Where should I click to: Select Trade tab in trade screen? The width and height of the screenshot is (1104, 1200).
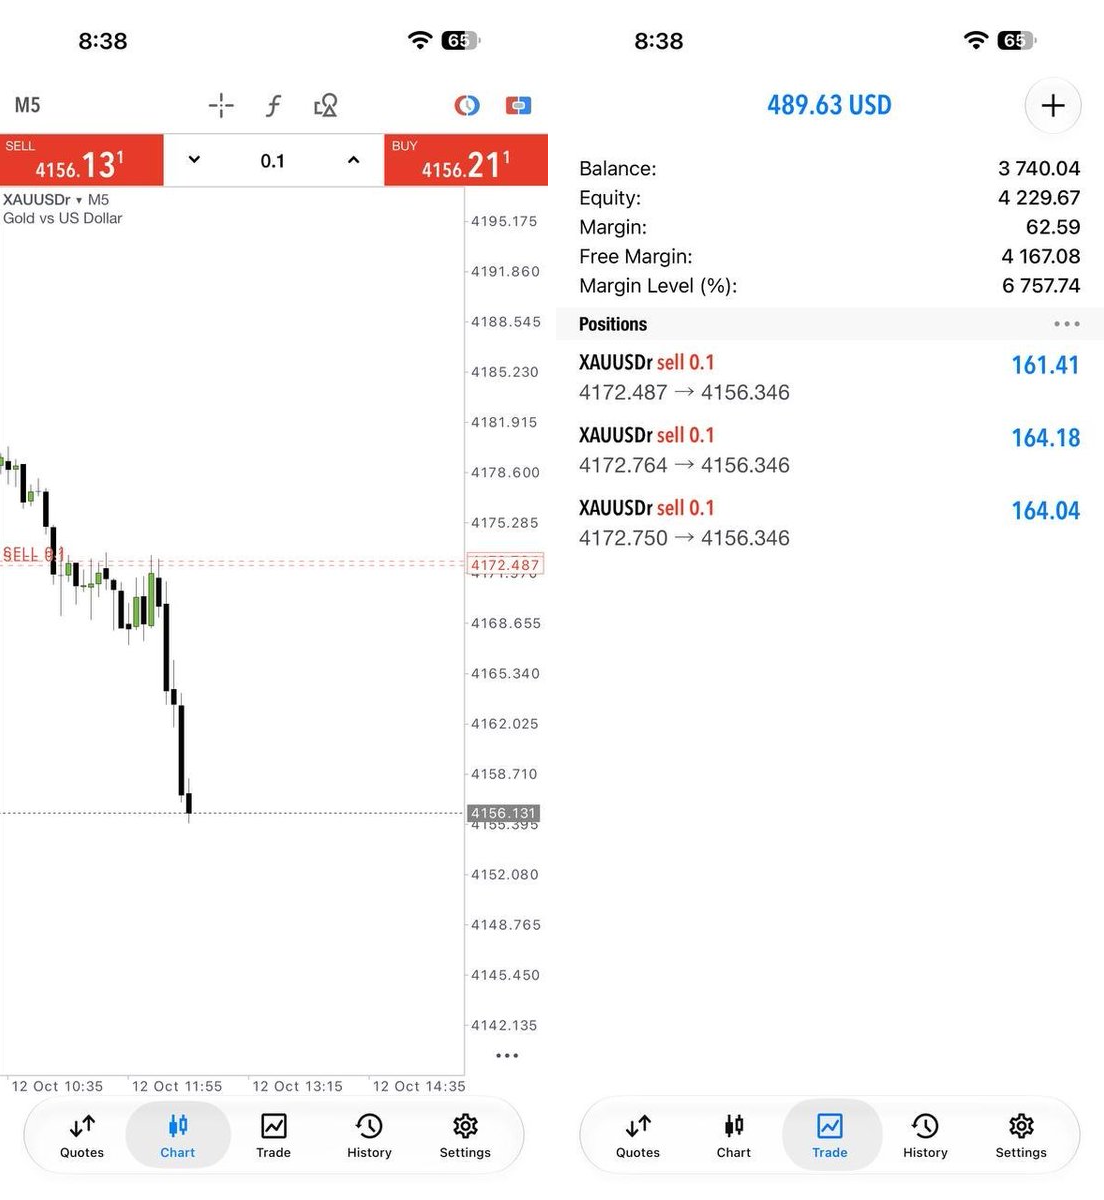coord(830,1136)
